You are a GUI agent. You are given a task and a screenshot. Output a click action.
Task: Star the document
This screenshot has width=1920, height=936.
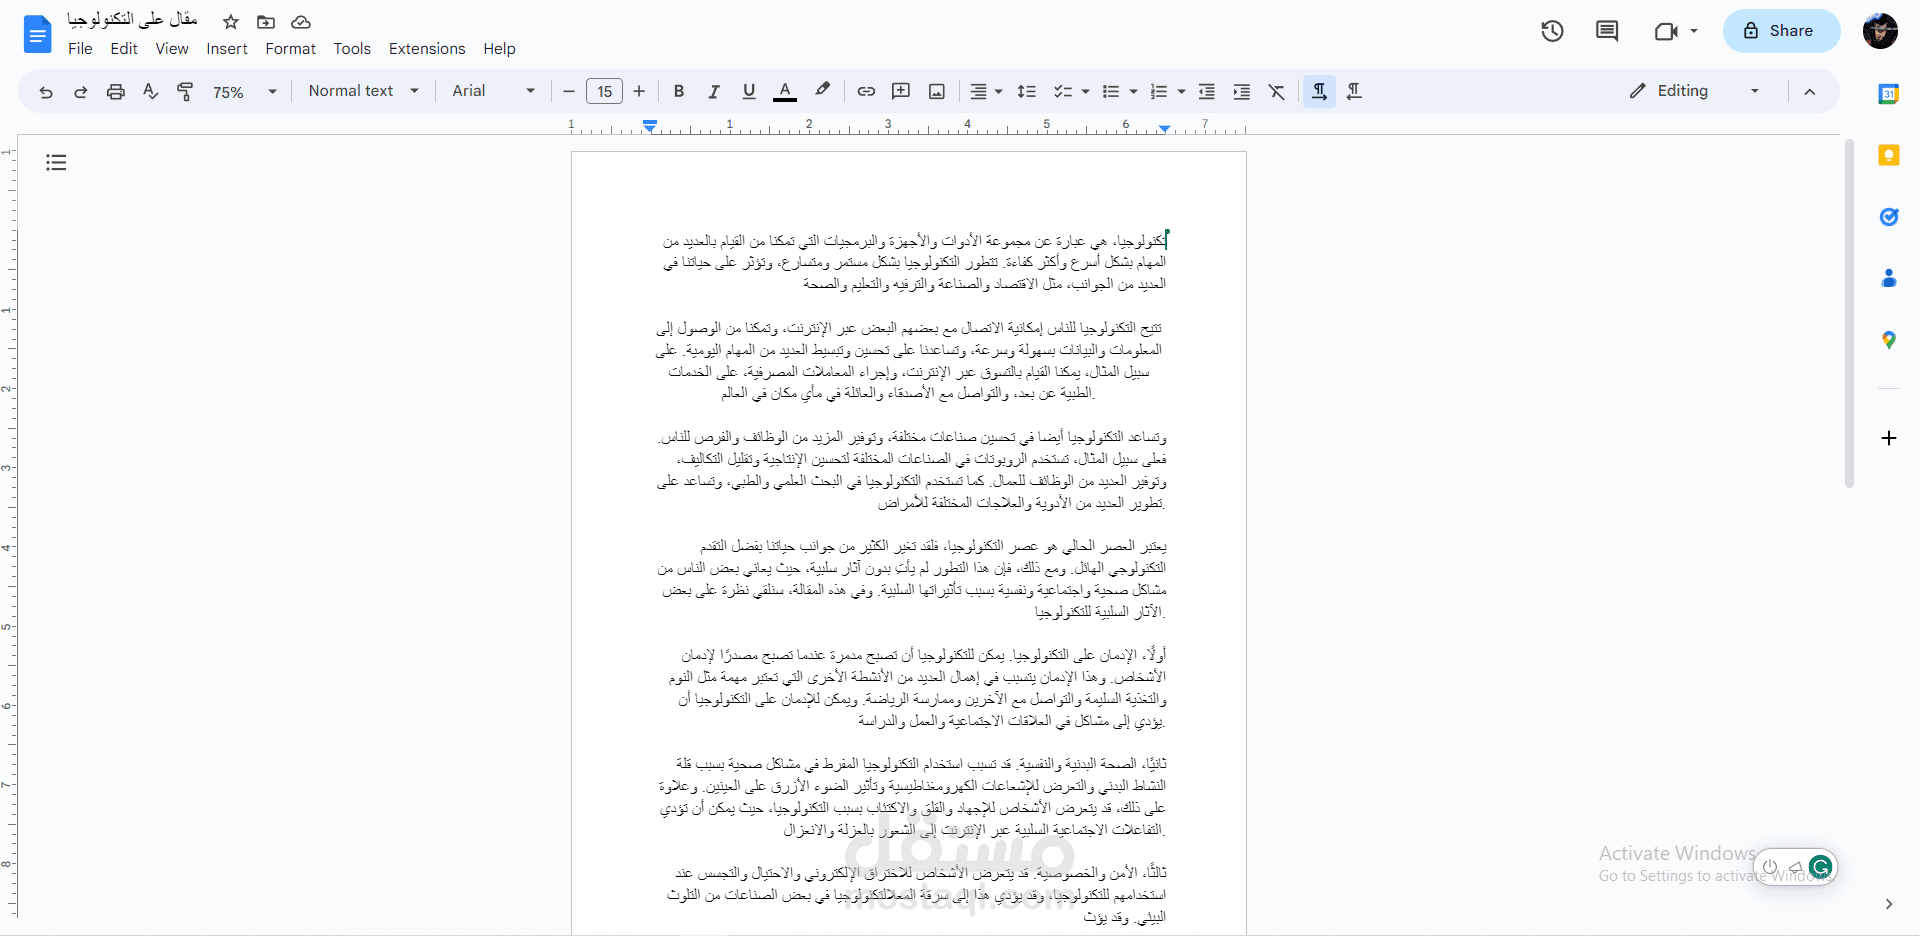231,22
